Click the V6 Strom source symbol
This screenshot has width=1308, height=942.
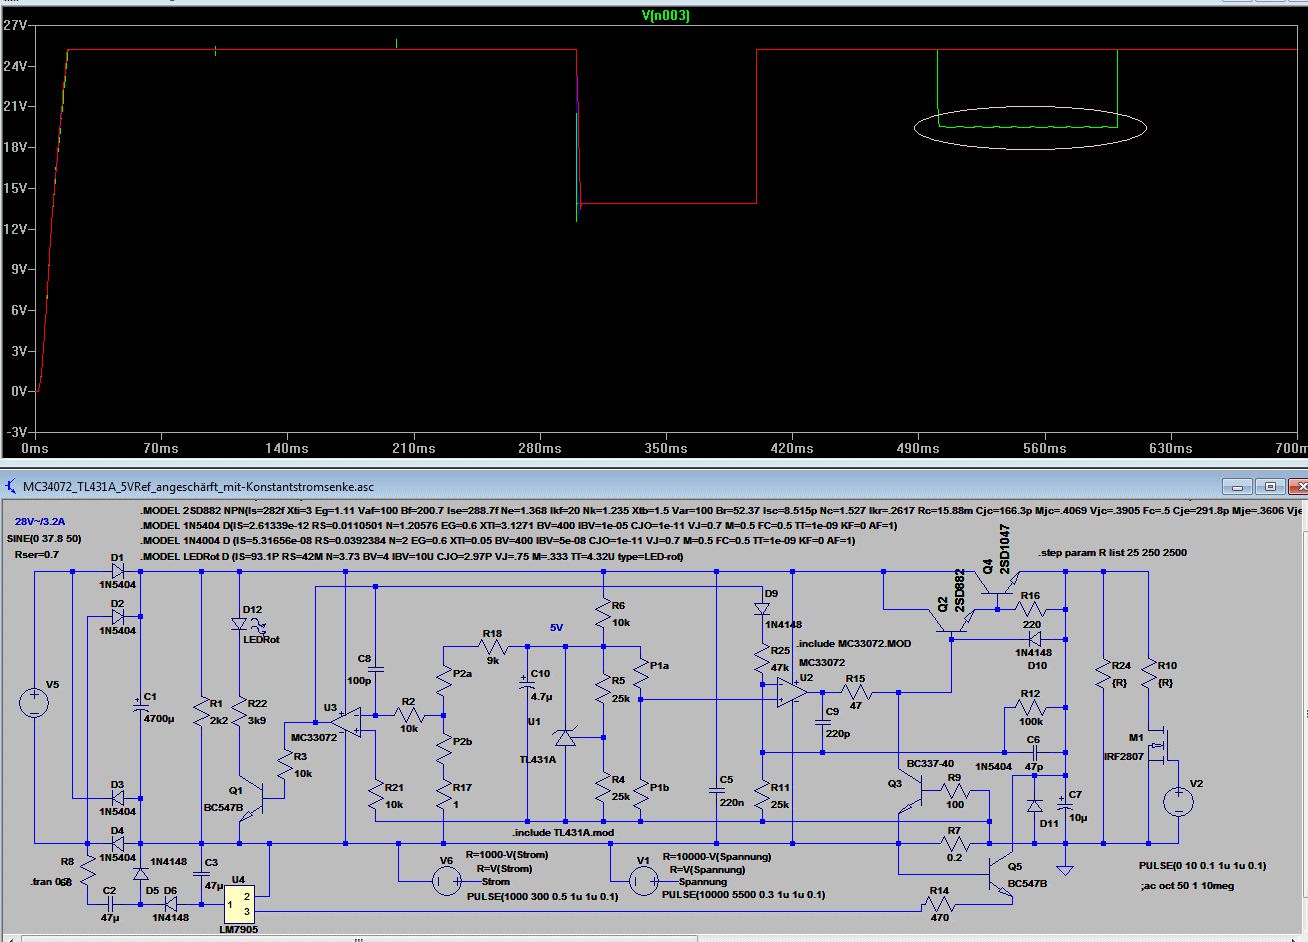[x=446, y=880]
